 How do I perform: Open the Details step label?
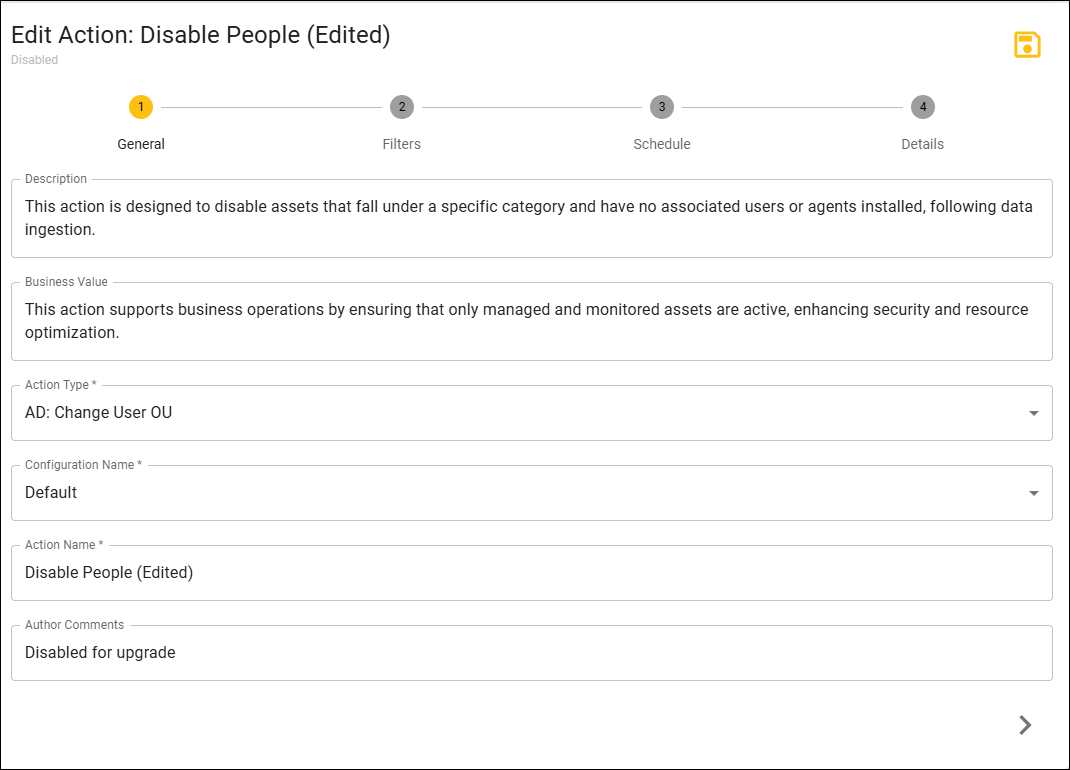(x=923, y=144)
